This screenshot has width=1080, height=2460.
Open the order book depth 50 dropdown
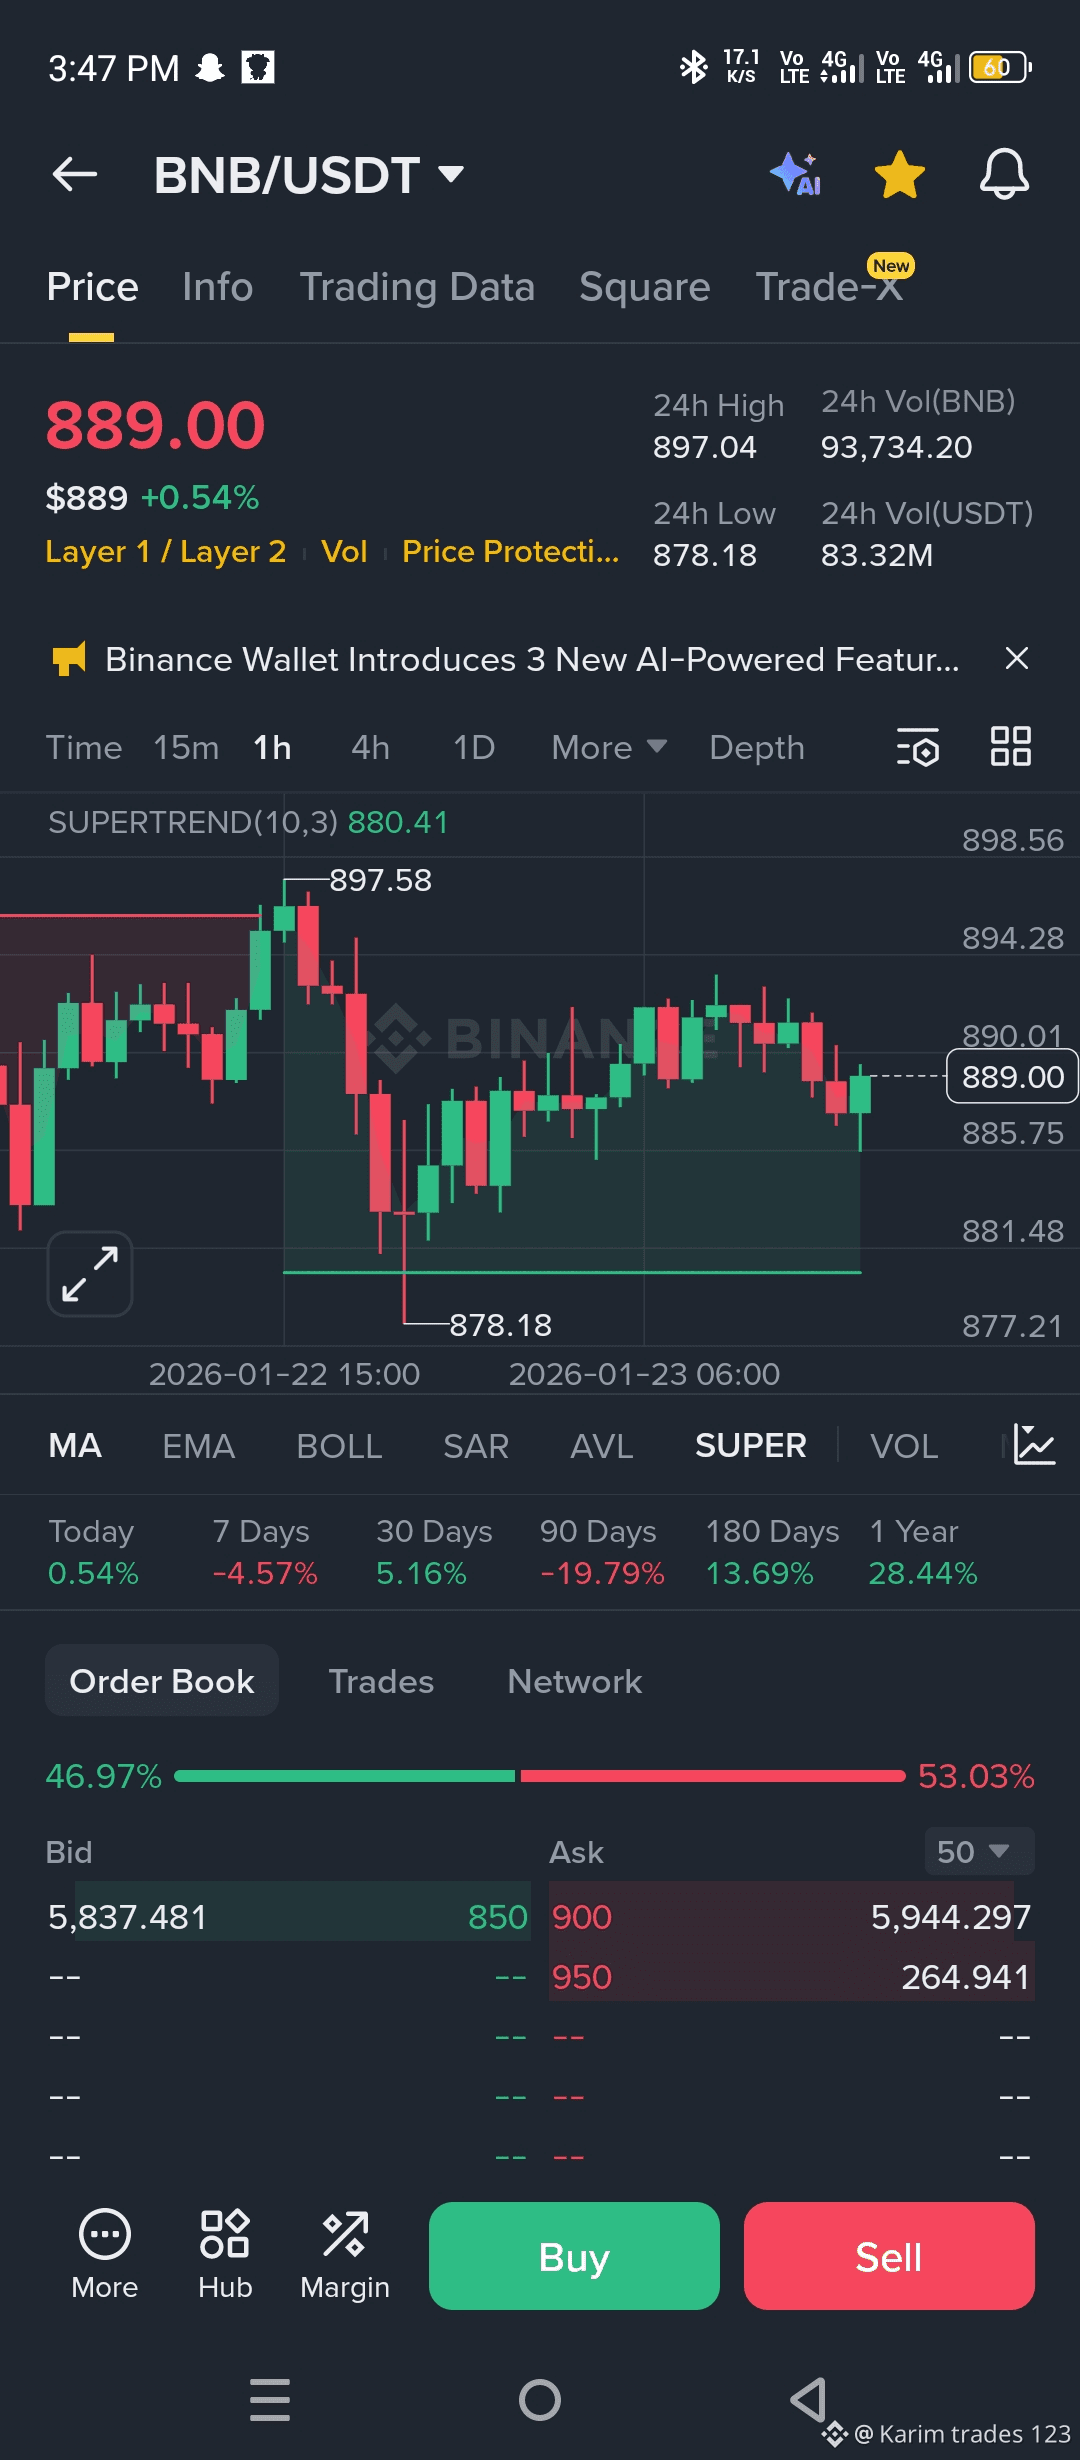point(979,1852)
